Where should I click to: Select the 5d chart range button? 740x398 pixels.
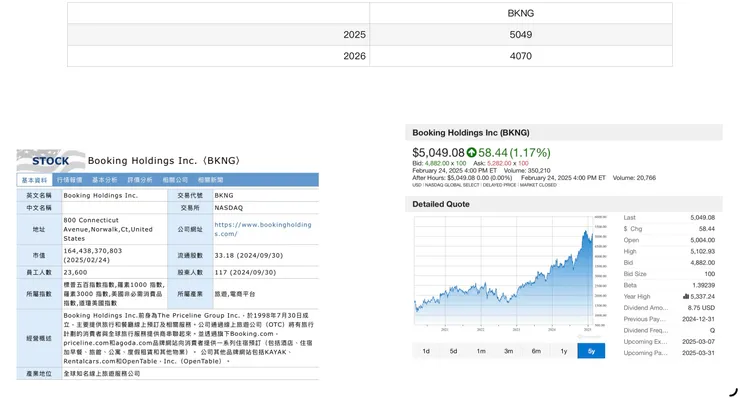coord(454,351)
